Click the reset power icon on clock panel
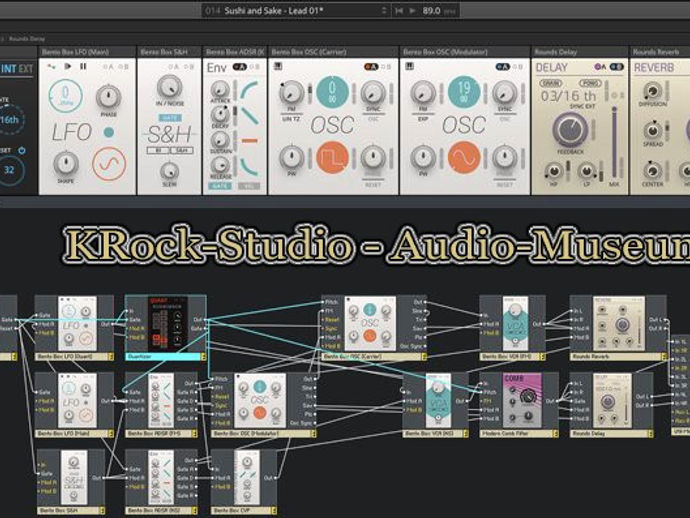This screenshot has width=690, height=518. coord(22,151)
